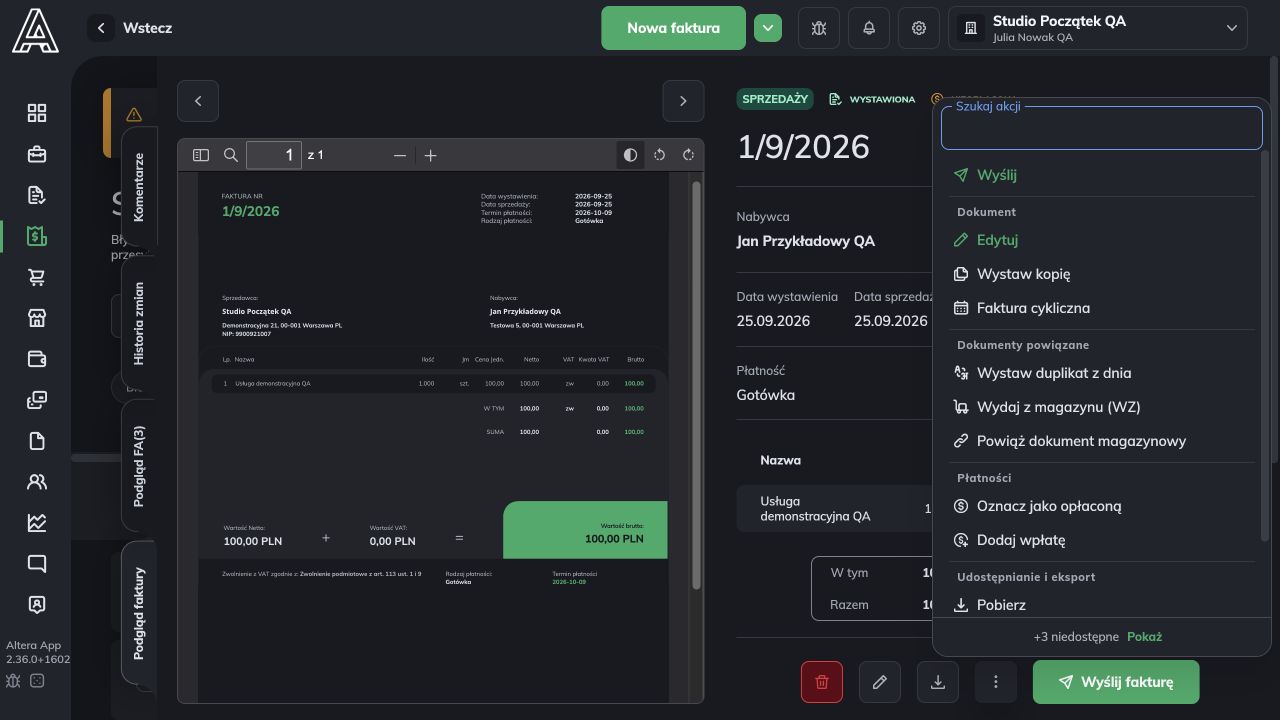1280x720 pixels.
Task: Open the briefcase section in sidebar
Action: 37,154
